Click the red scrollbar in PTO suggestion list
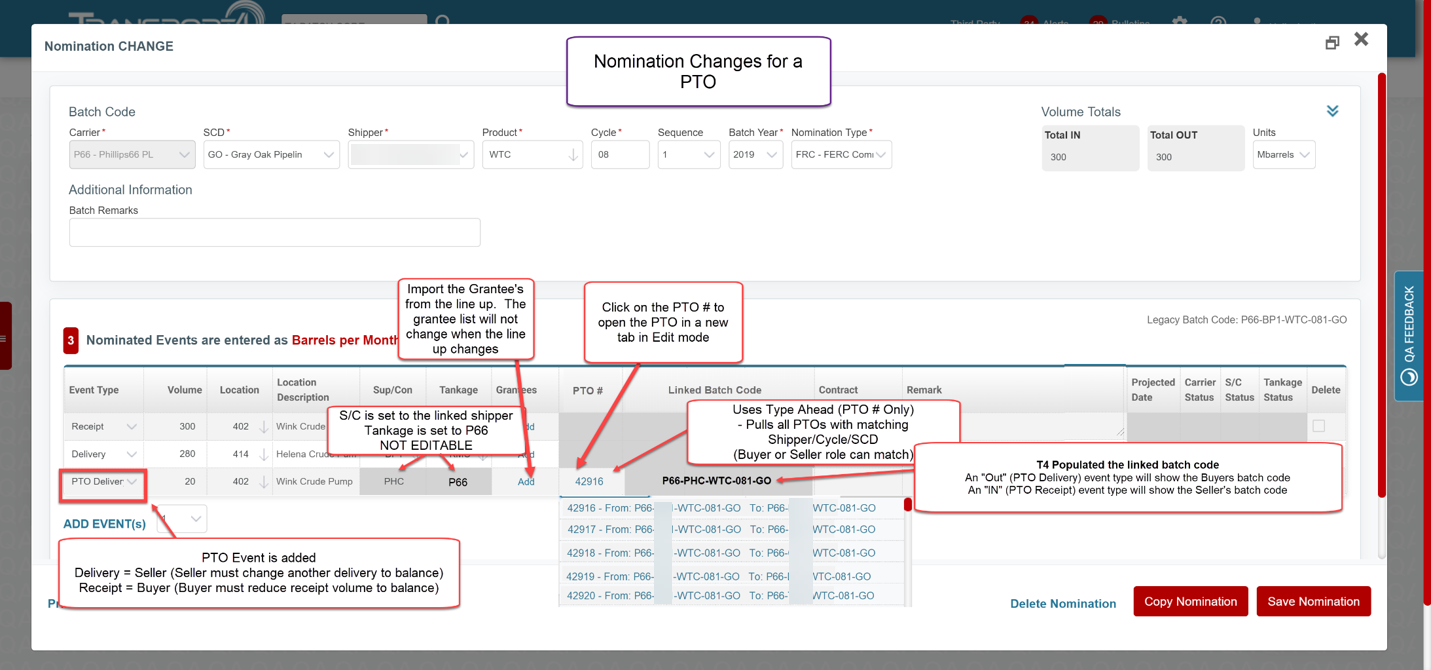Image resolution: width=1431 pixels, height=670 pixels. (x=908, y=505)
